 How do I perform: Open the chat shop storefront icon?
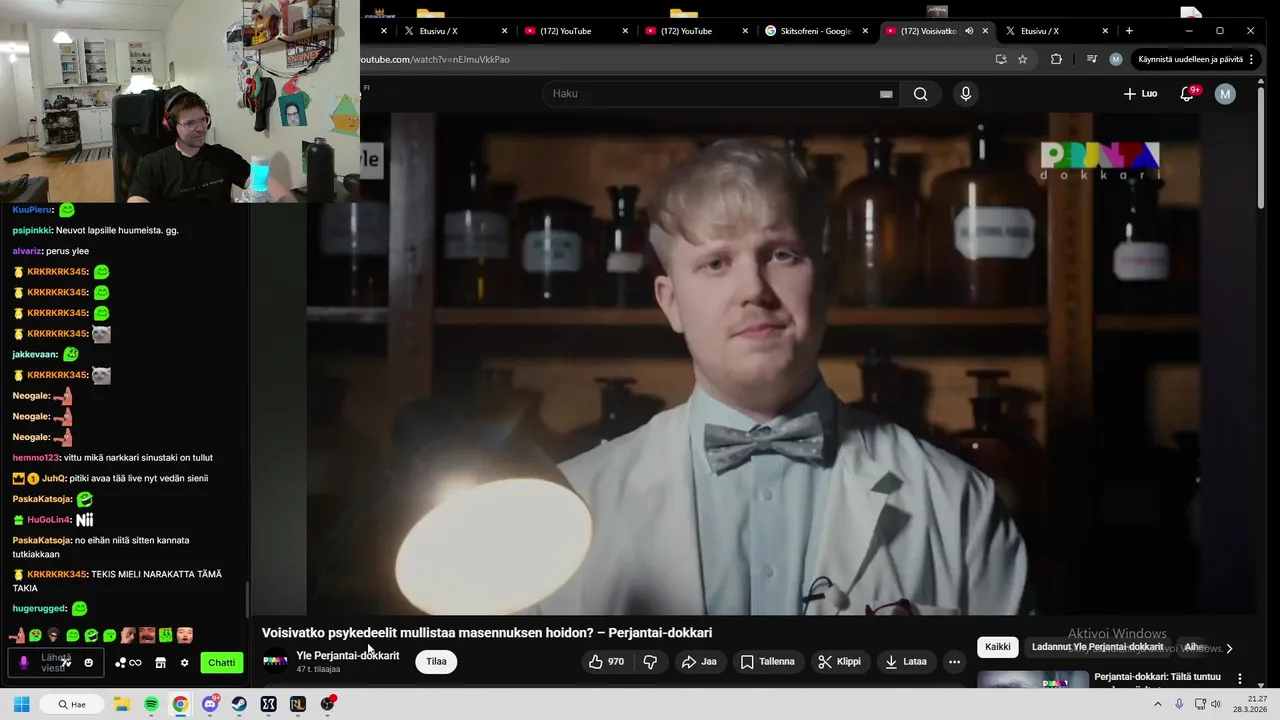(160, 662)
